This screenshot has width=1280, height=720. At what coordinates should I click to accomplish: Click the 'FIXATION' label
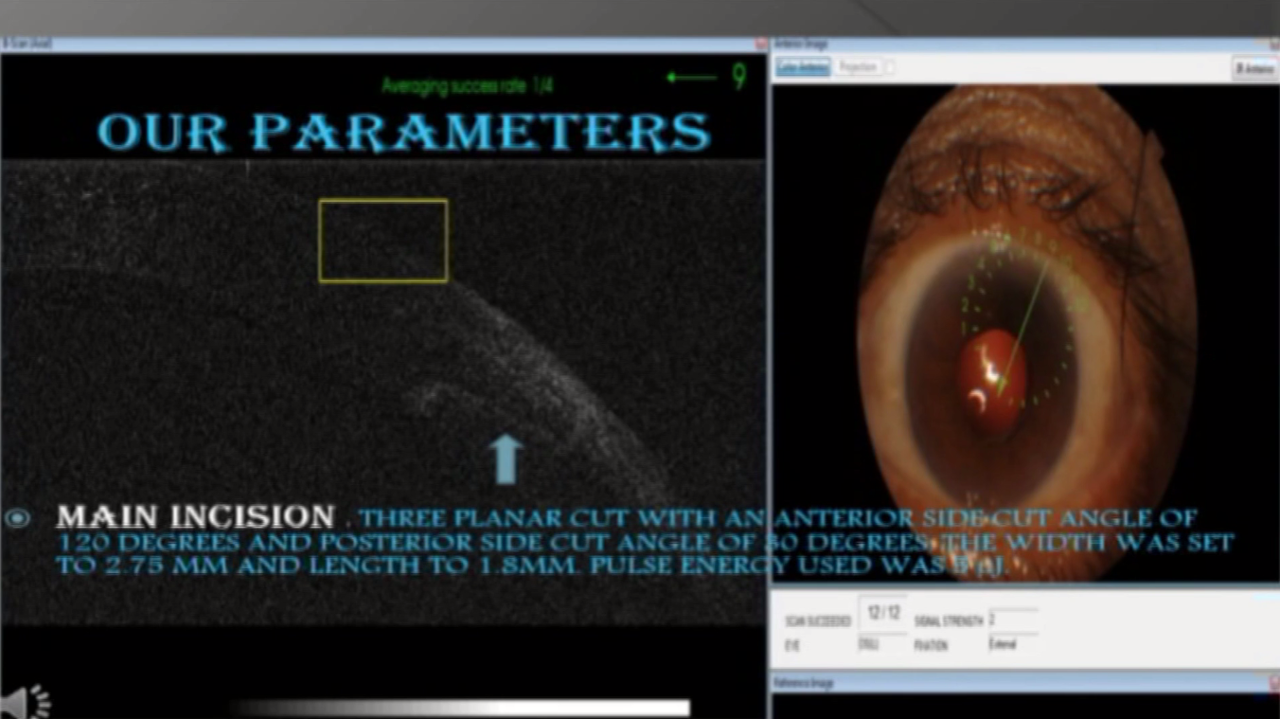click(x=932, y=645)
